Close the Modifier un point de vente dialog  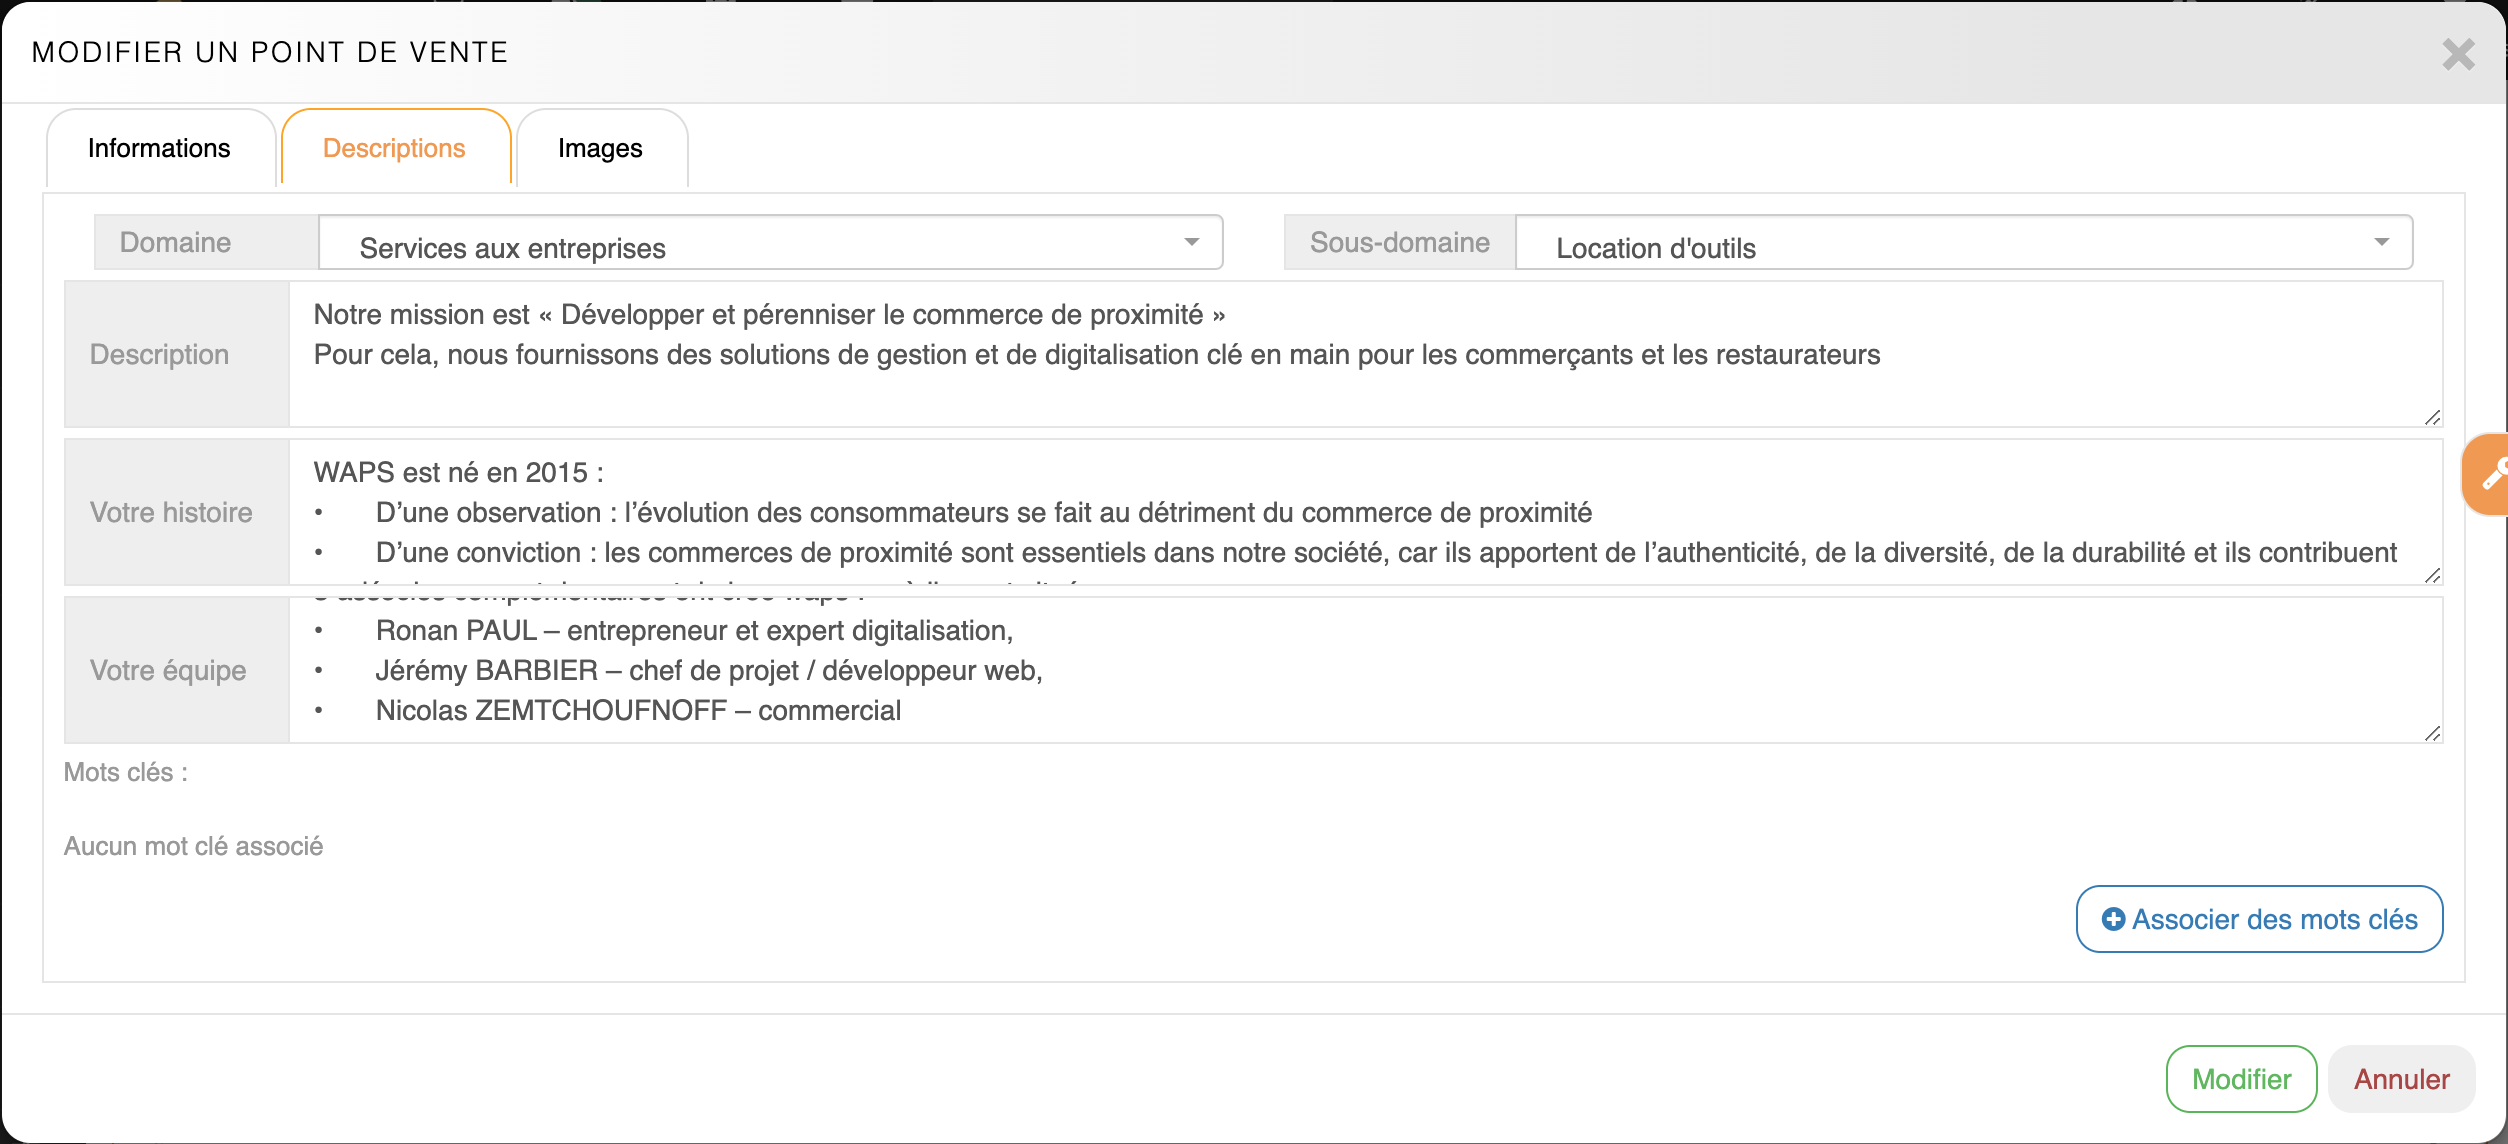(2457, 54)
